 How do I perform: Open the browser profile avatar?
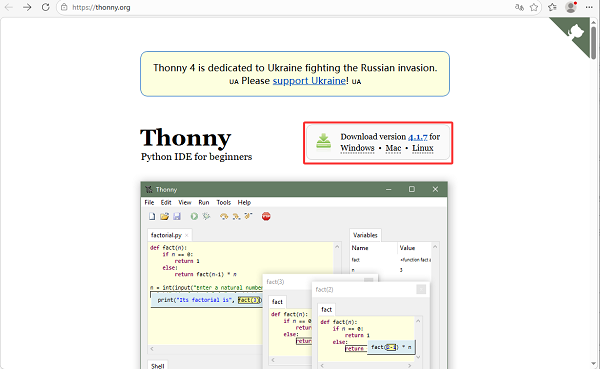point(571,7)
